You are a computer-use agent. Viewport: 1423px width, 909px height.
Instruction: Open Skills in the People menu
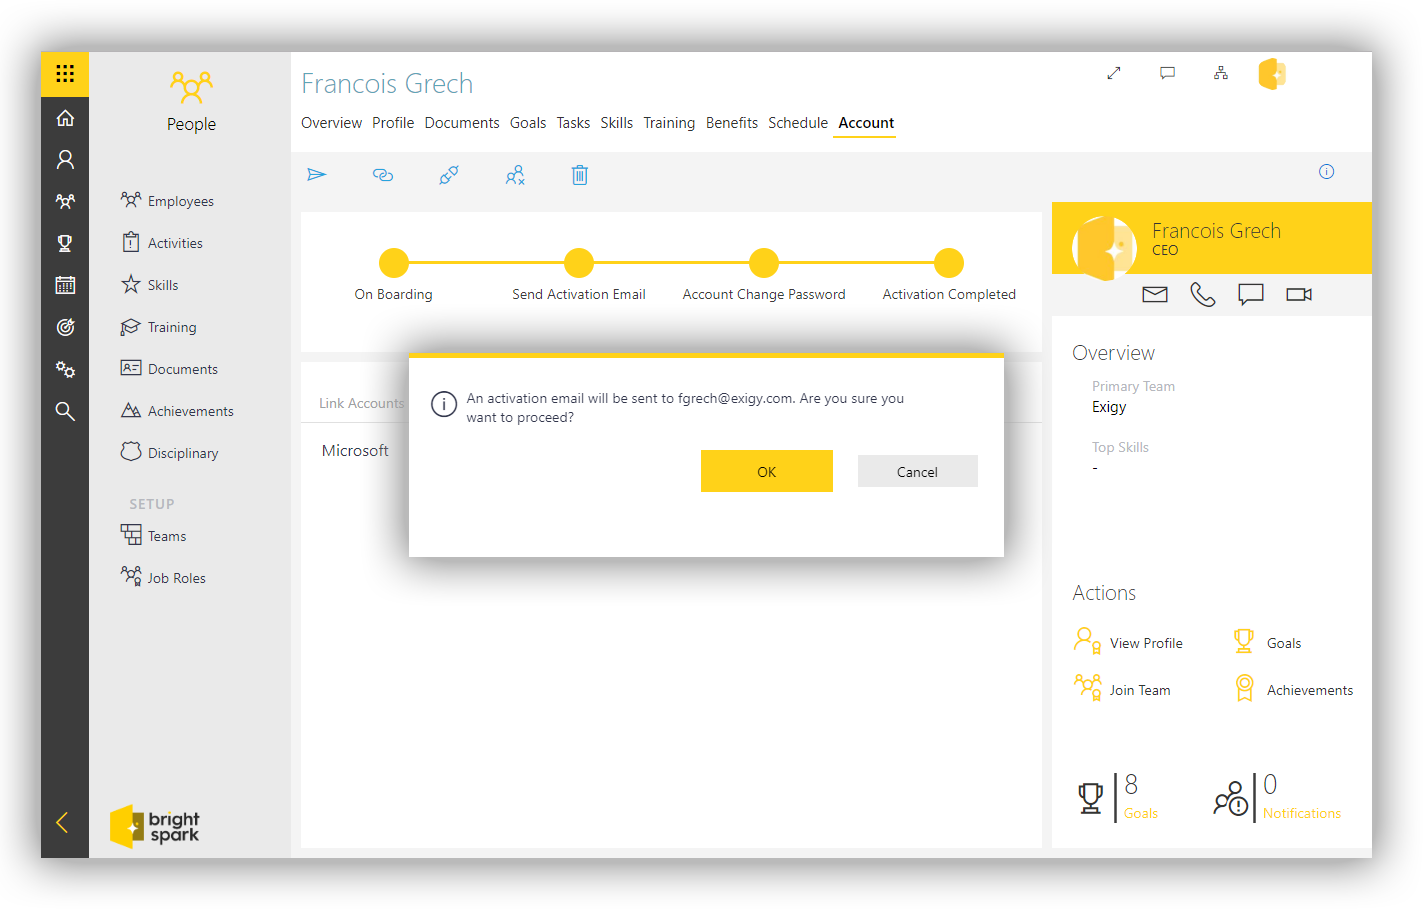pos(150,285)
